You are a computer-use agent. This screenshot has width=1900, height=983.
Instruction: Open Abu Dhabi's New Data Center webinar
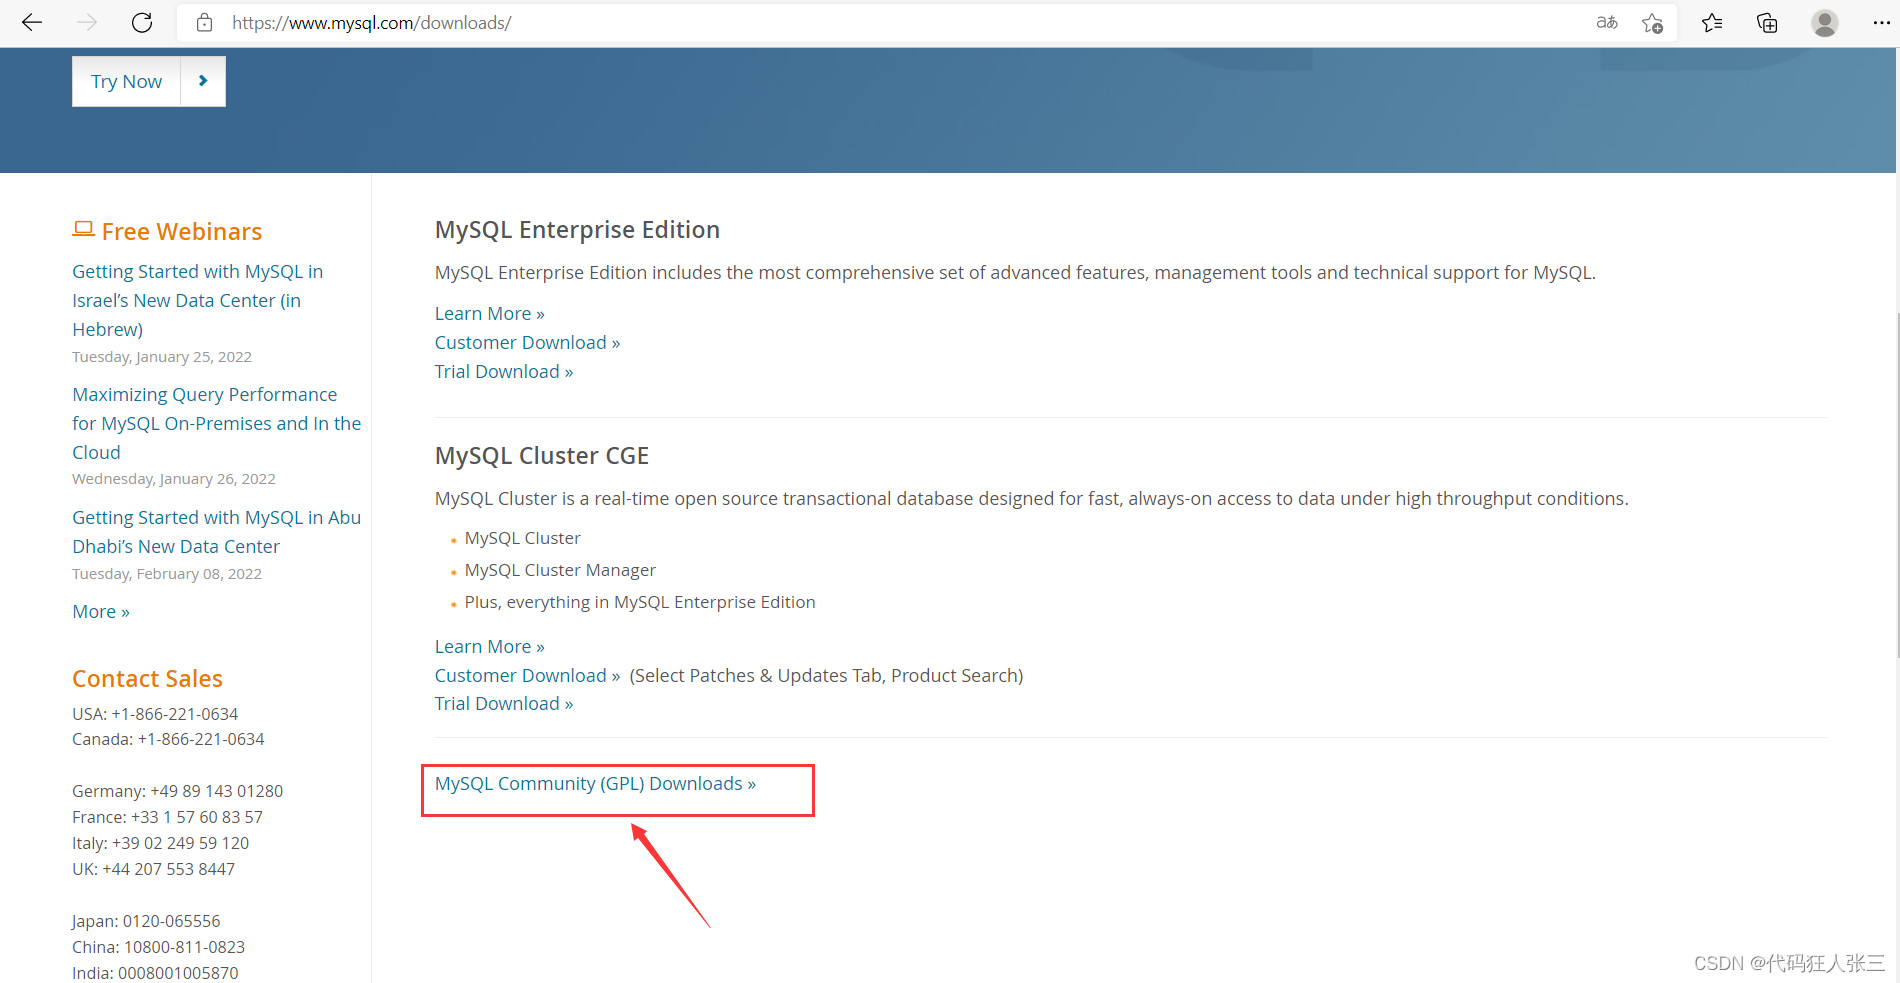point(216,532)
